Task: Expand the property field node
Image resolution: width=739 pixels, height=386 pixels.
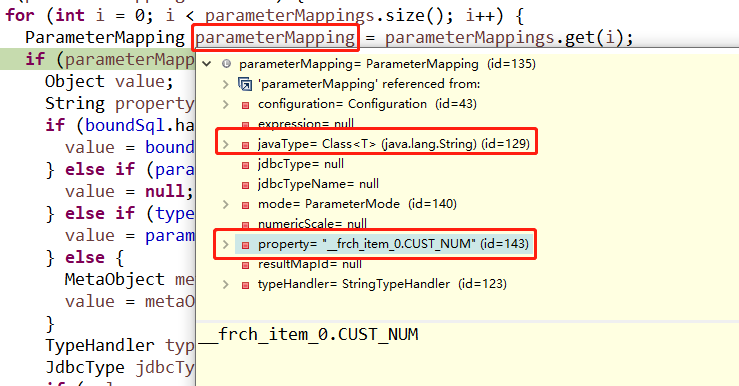Action: 226,244
